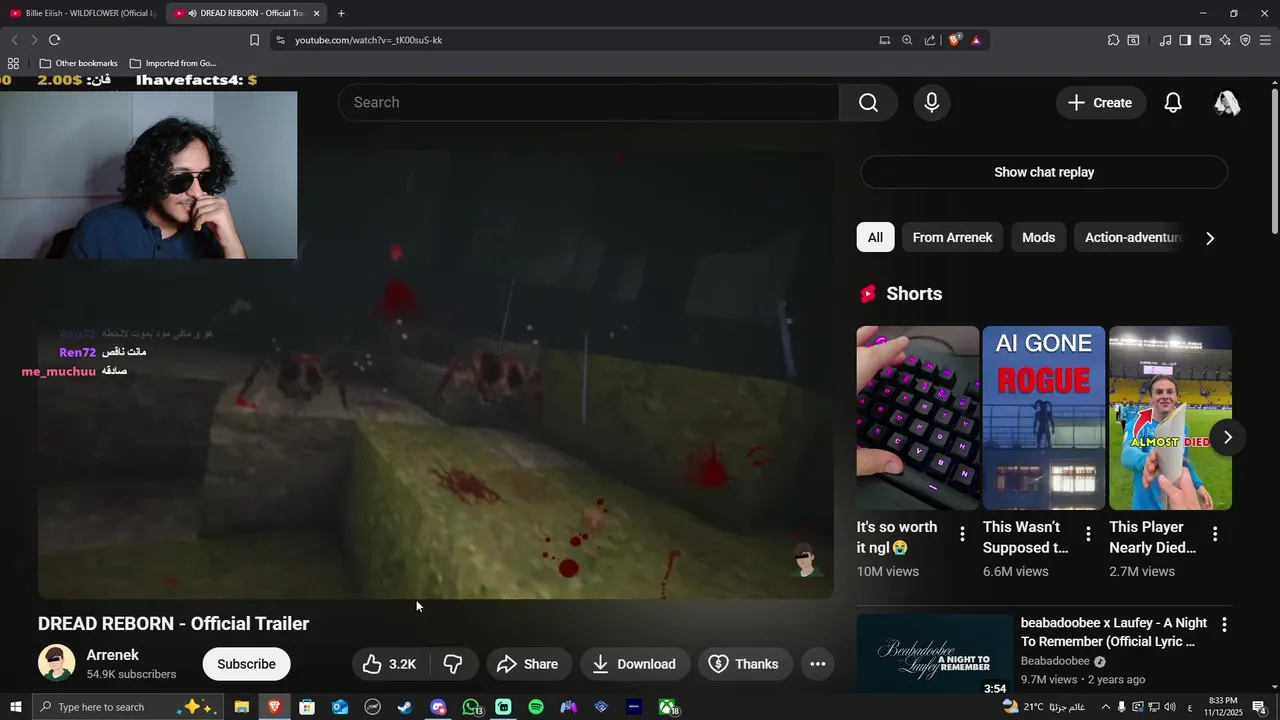Open the music playlist note icon in toolbar
This screenshot has height=720, width=1280.
1165,40
